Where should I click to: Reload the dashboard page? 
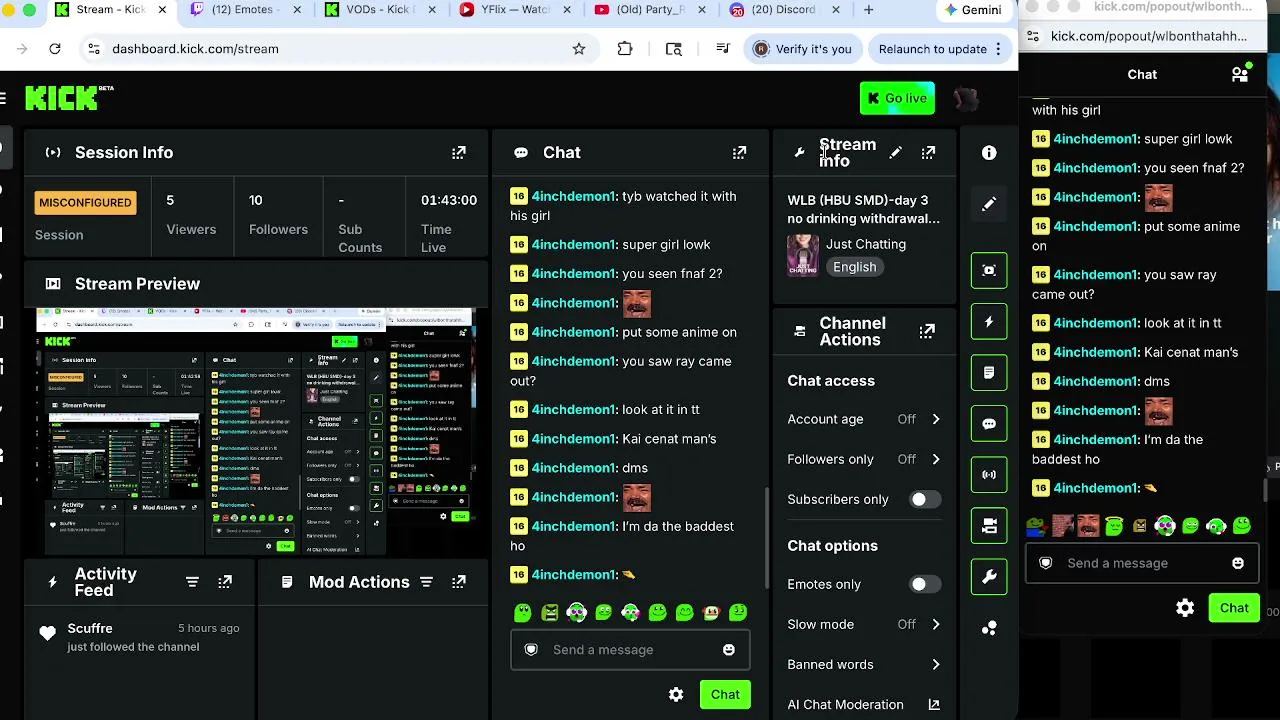click(x=55, y=49)
